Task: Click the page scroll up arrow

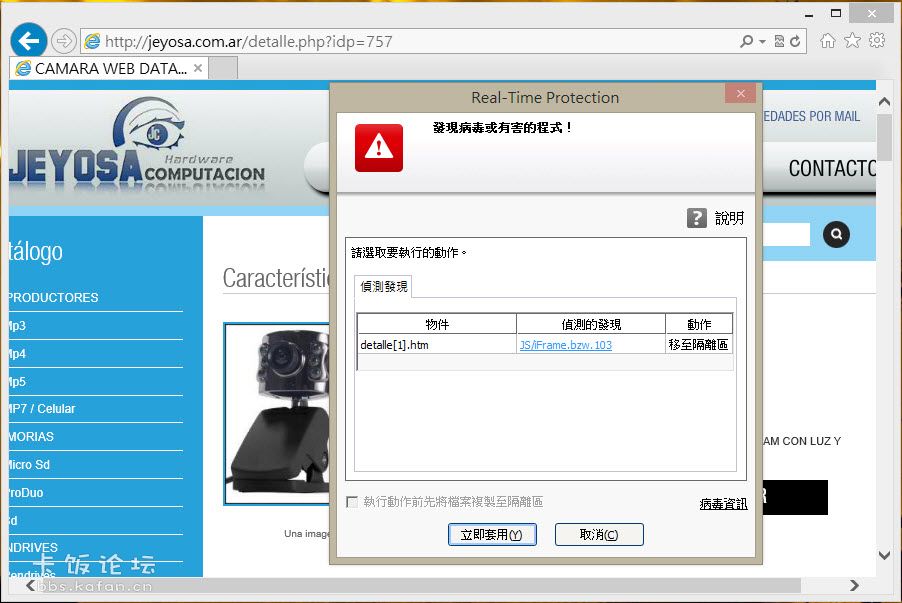Action: coord(884,102)
